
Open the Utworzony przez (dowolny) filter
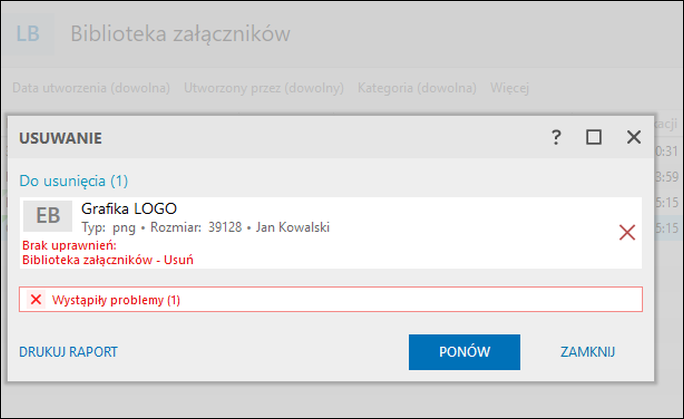[263, 88]
